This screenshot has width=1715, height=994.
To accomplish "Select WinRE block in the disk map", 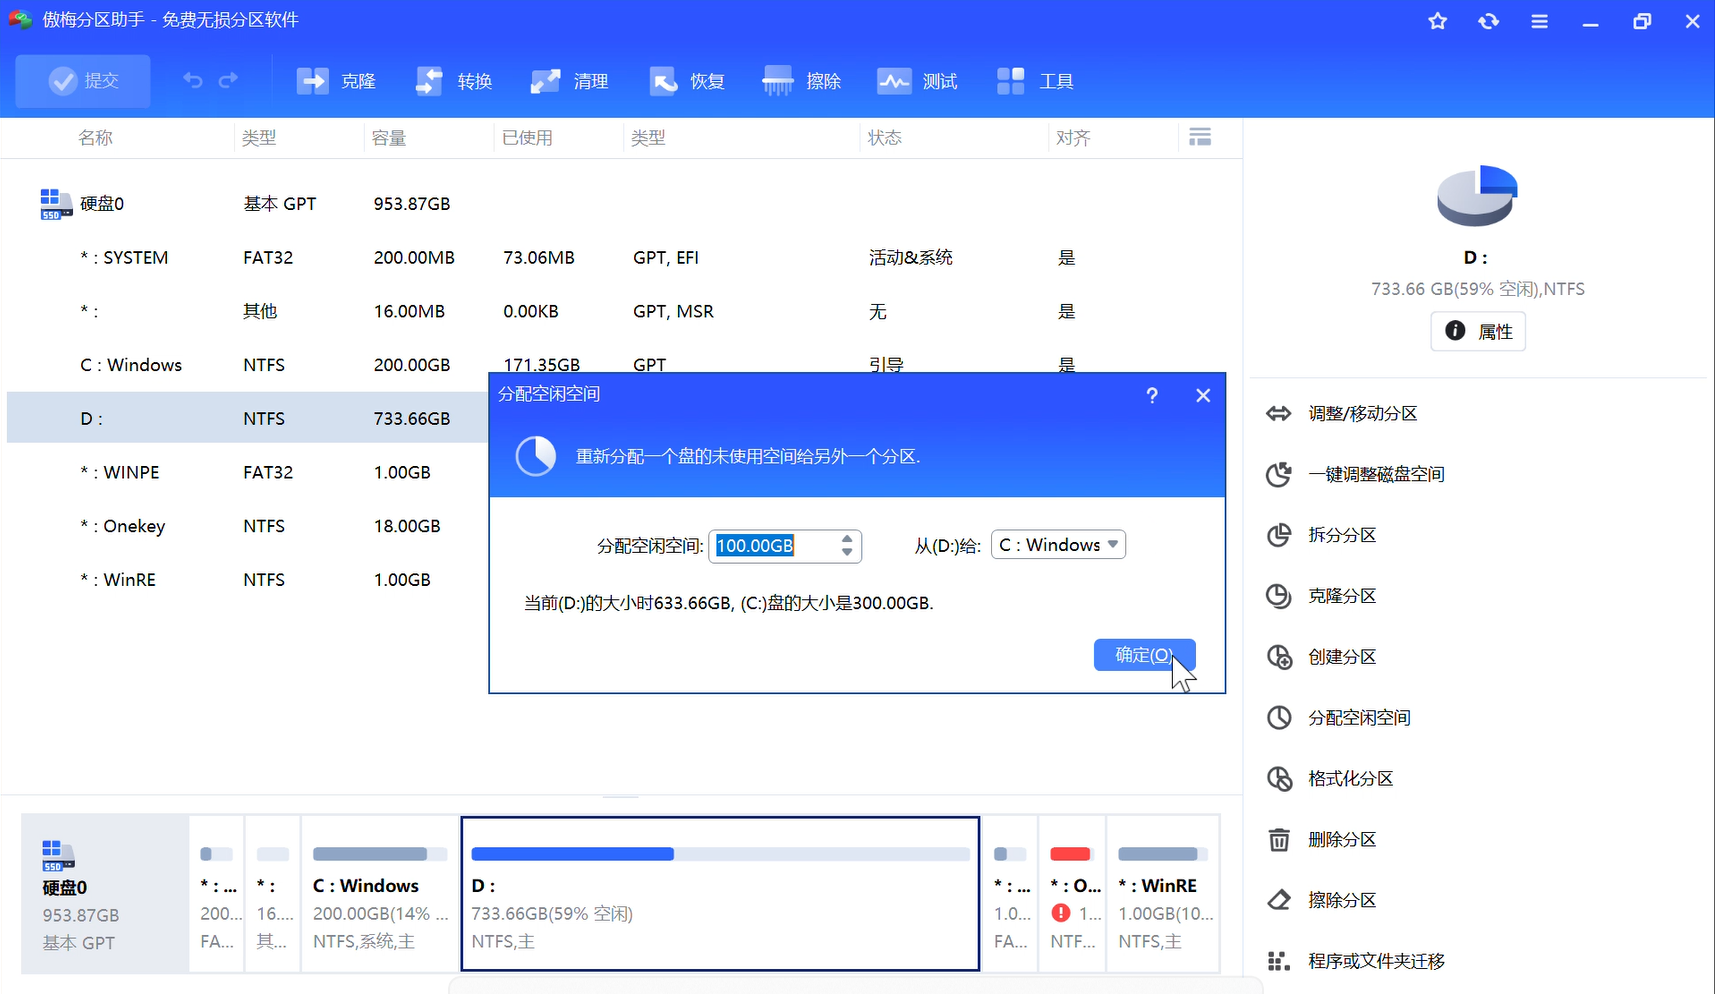I will 1164,894.
